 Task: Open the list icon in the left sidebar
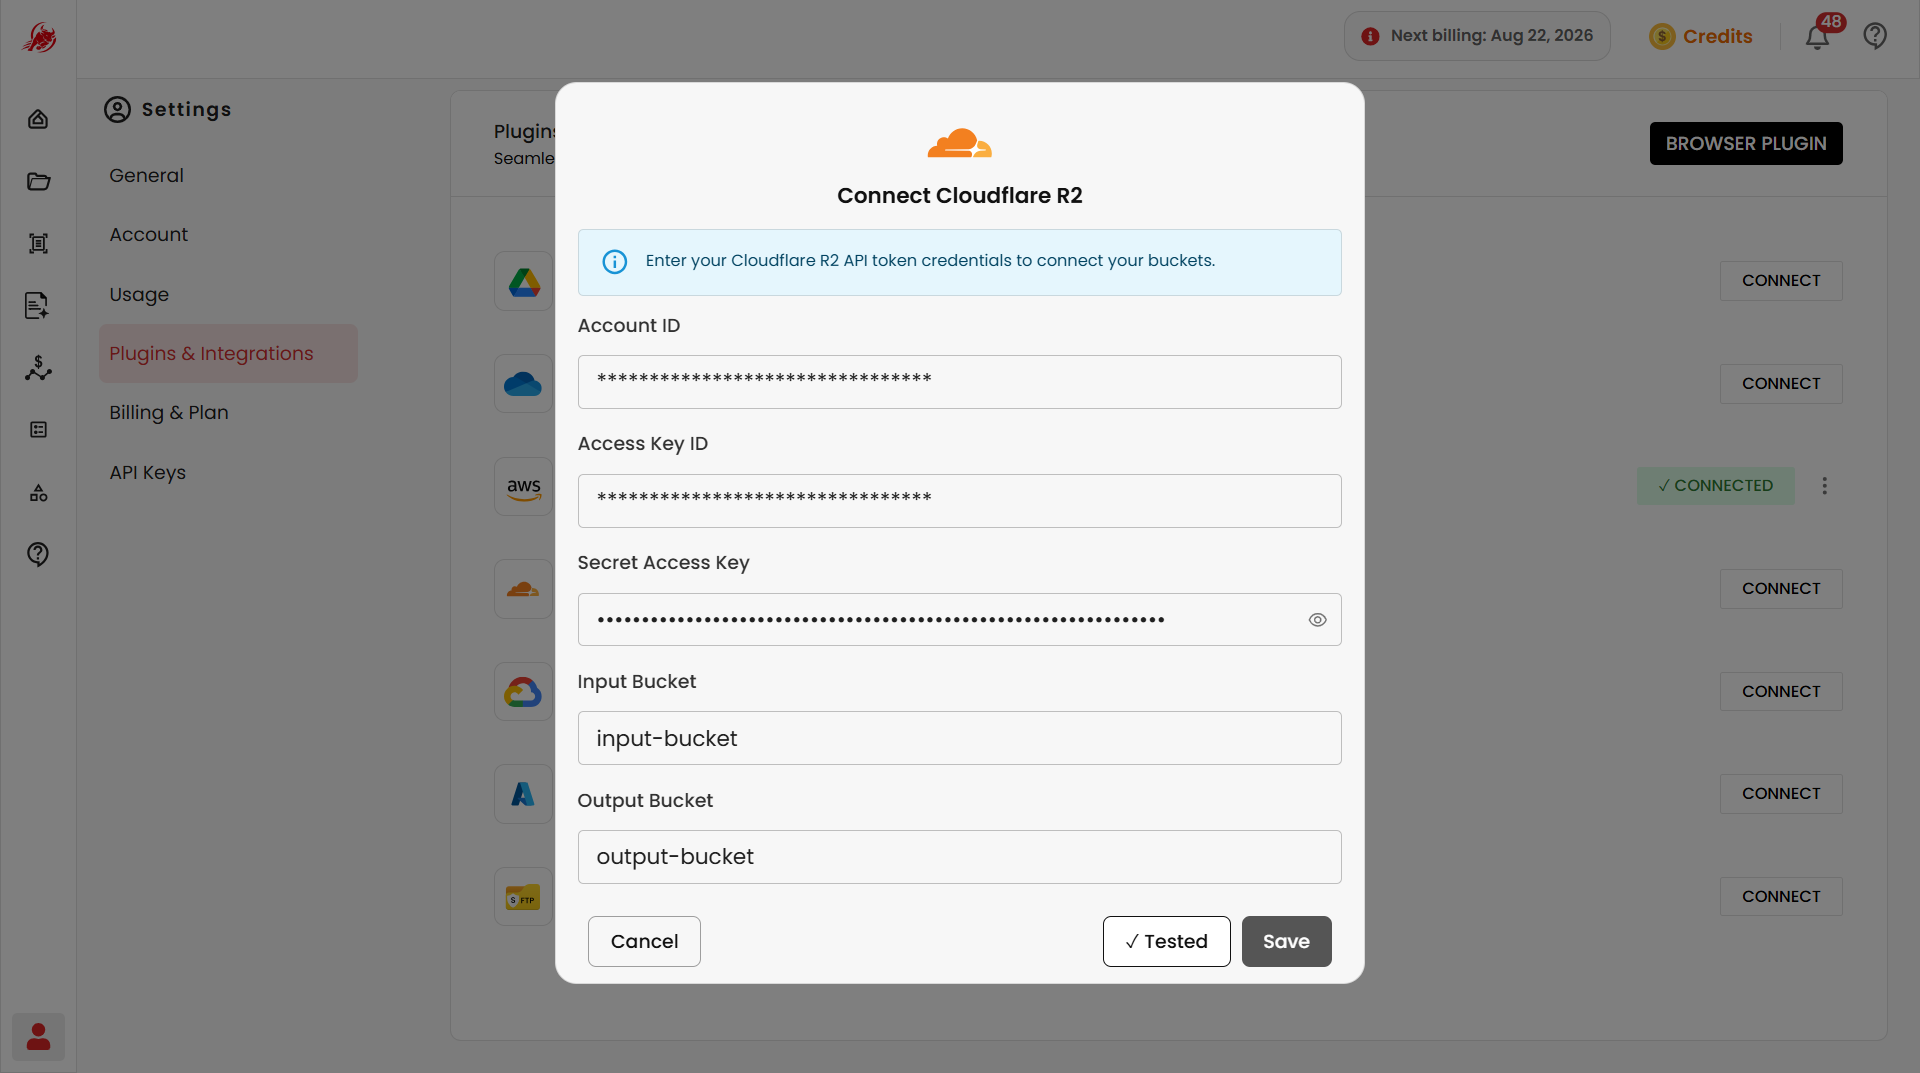click(x=38, y=430)
